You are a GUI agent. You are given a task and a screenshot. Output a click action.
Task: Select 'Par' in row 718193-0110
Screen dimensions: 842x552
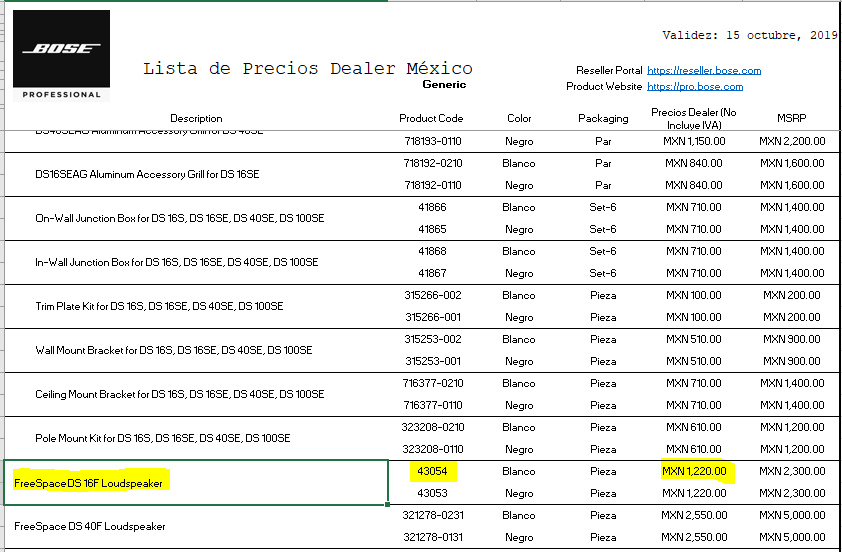tap(603, 141)
